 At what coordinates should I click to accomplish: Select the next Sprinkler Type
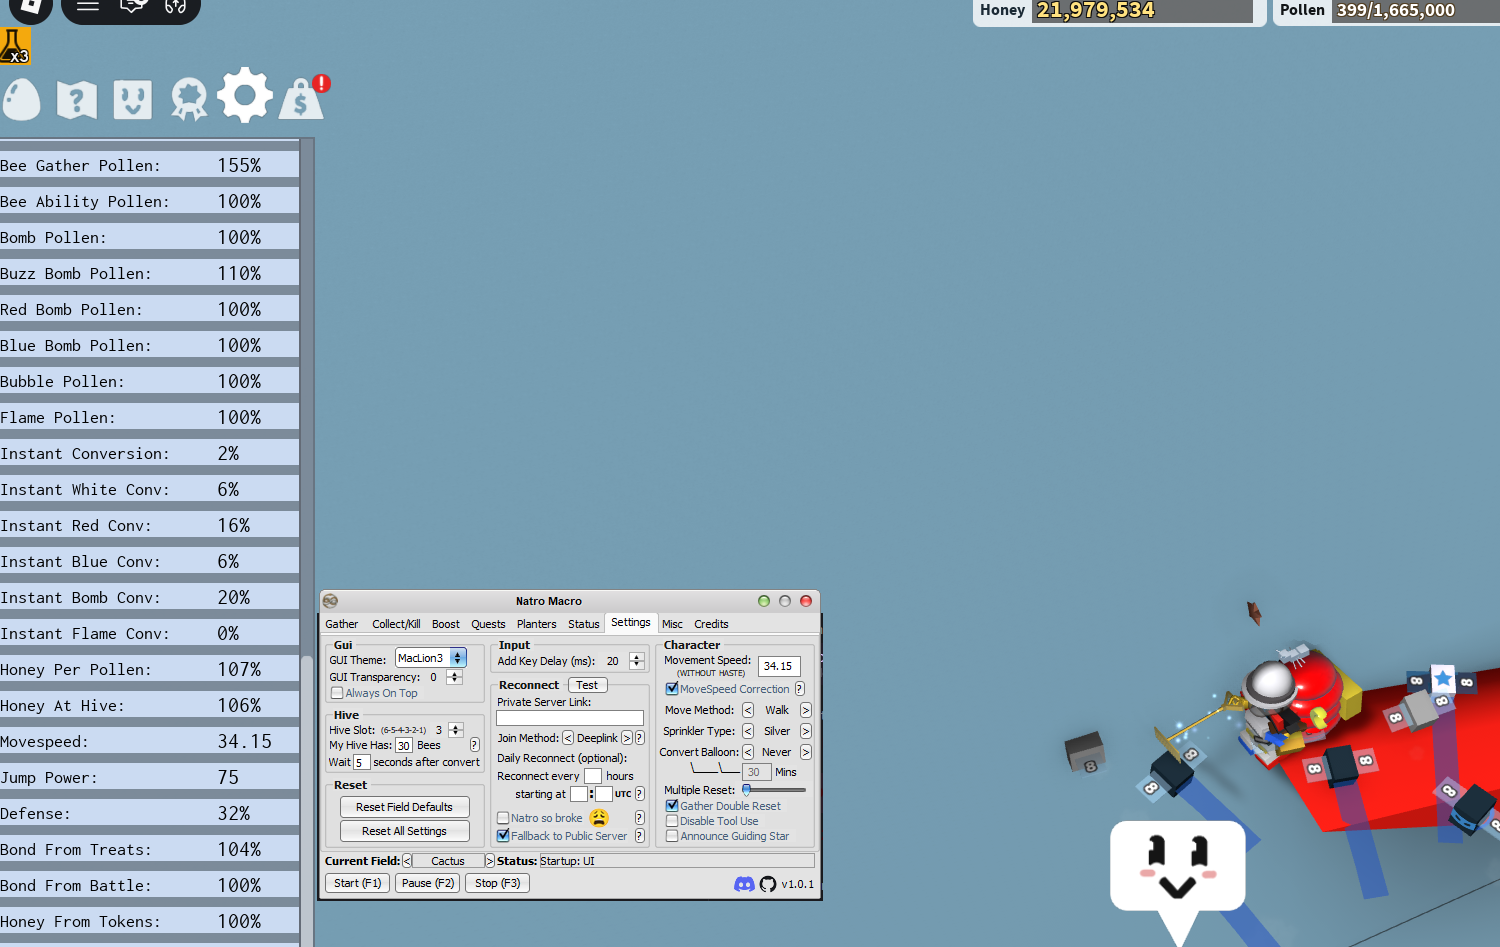pyautogui.click(x=806, y=731)
